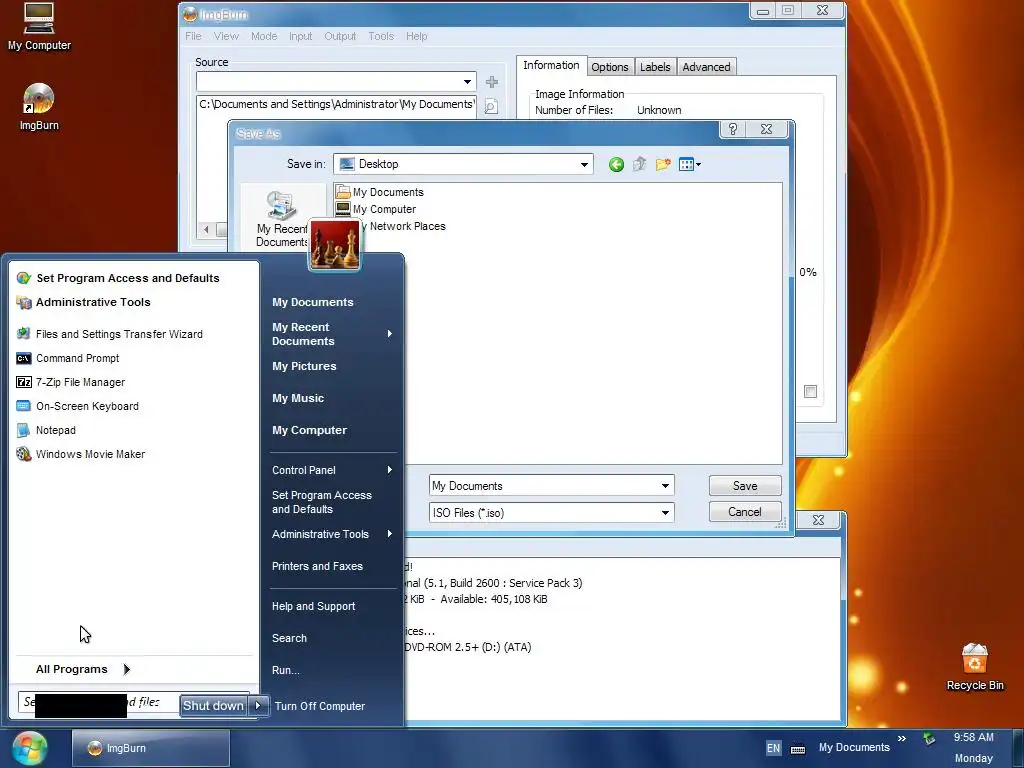Open the Views menu icon in Save As
1024x768 pixels.
coord(689,165)
